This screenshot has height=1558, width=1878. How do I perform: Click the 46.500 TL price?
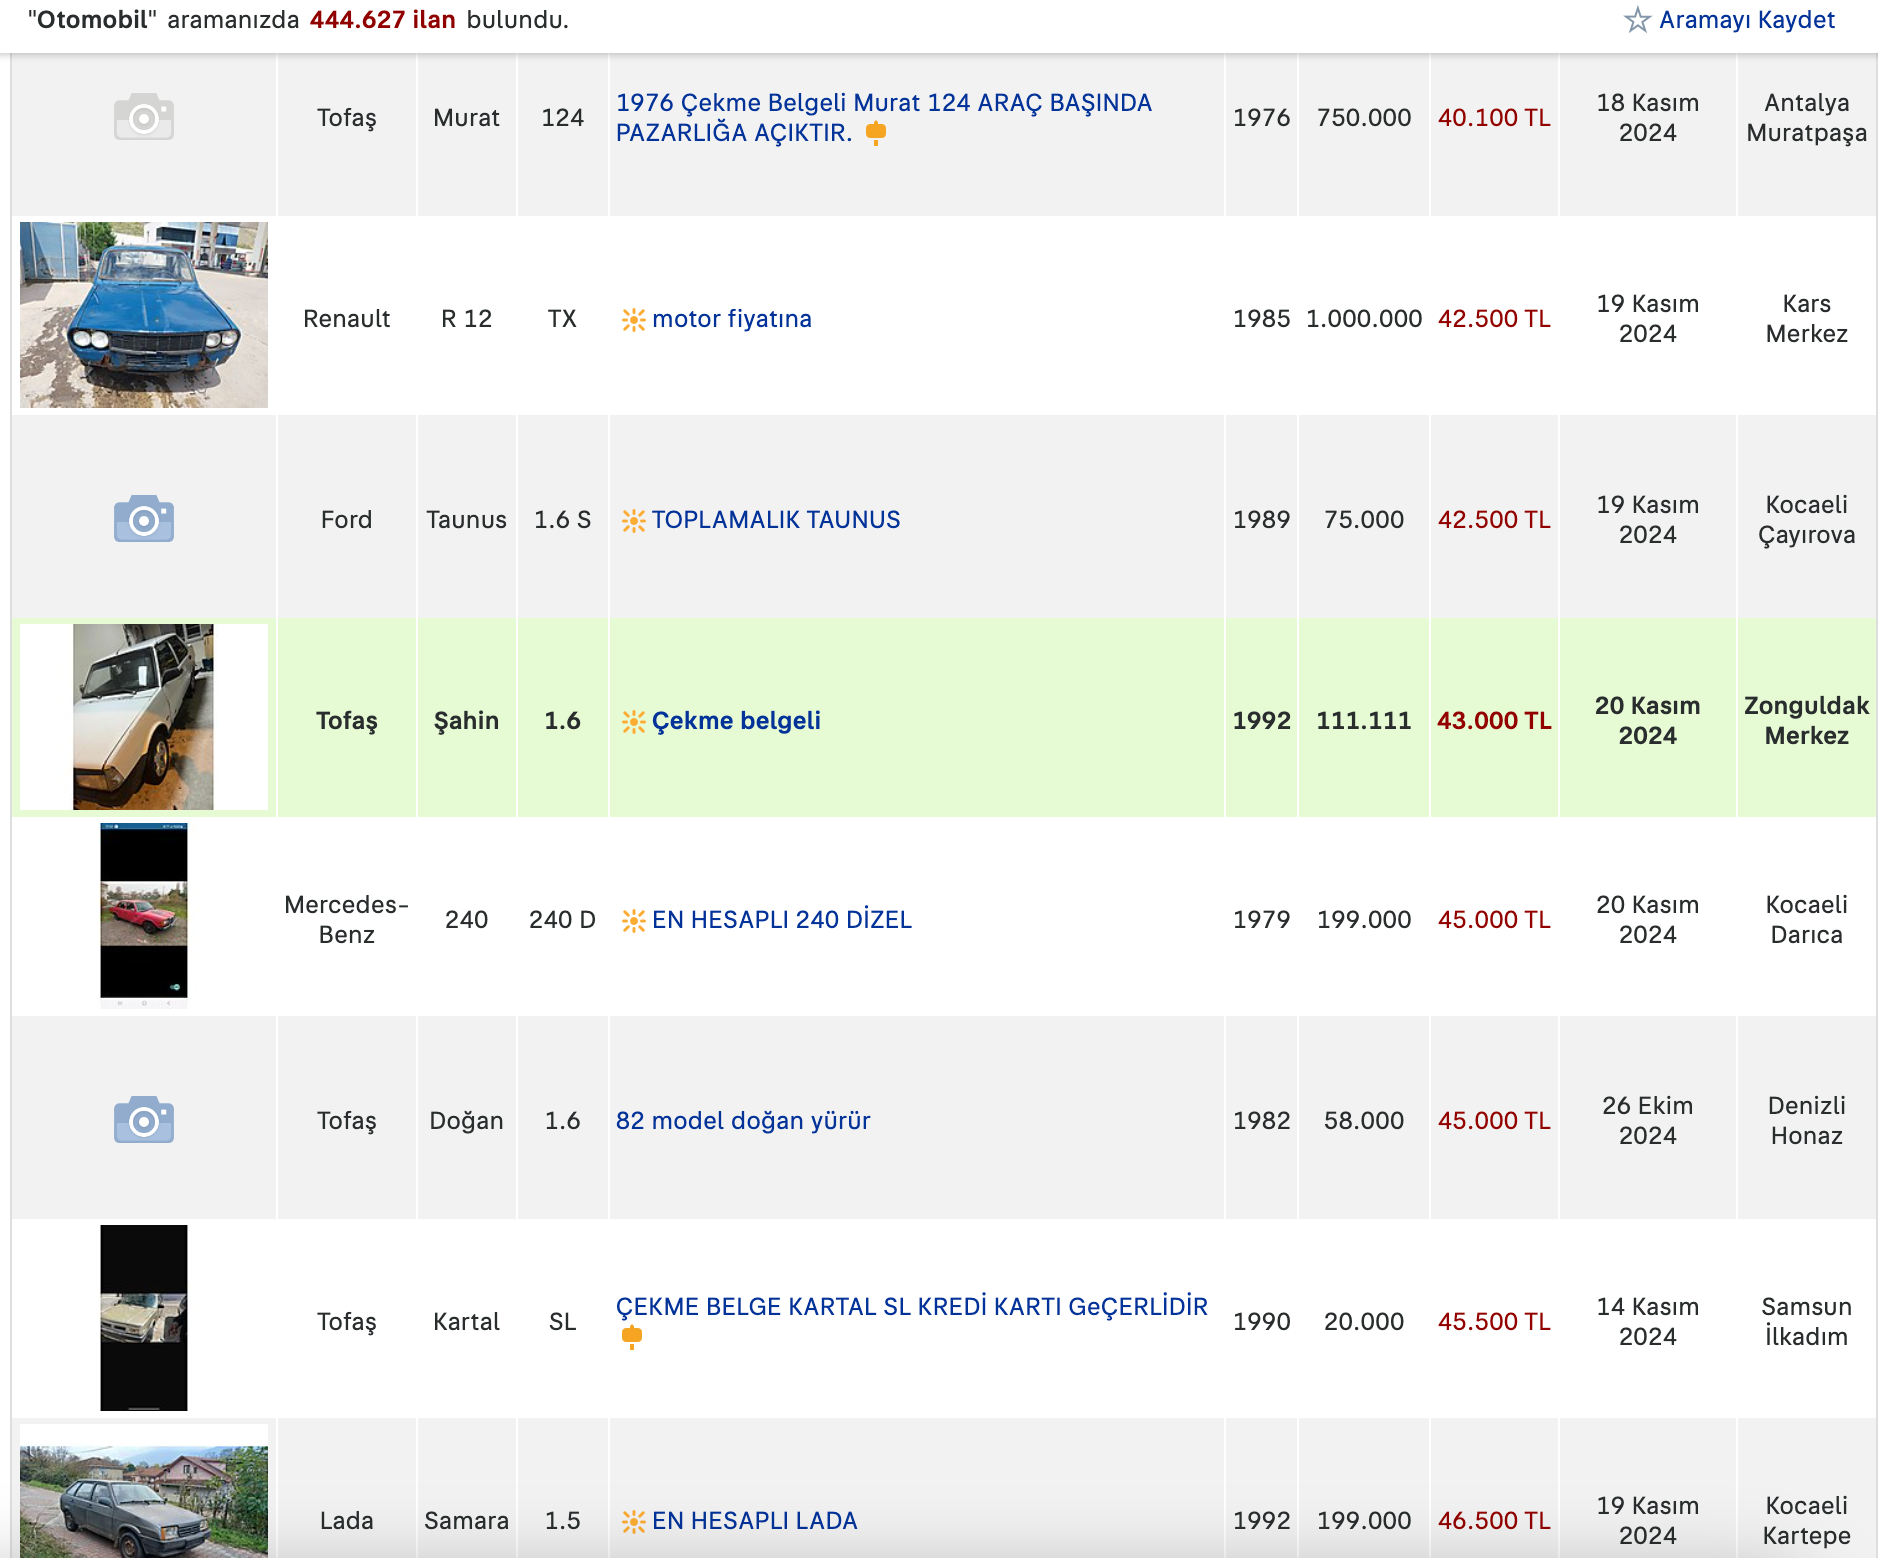(x=1494, y=1521)
